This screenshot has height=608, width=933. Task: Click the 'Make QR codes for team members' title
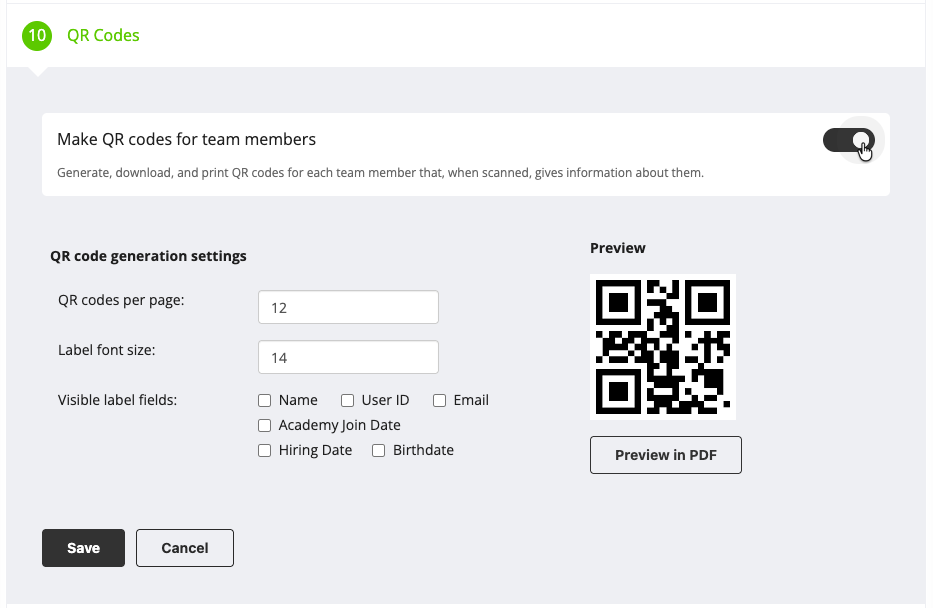coord(186,139)
